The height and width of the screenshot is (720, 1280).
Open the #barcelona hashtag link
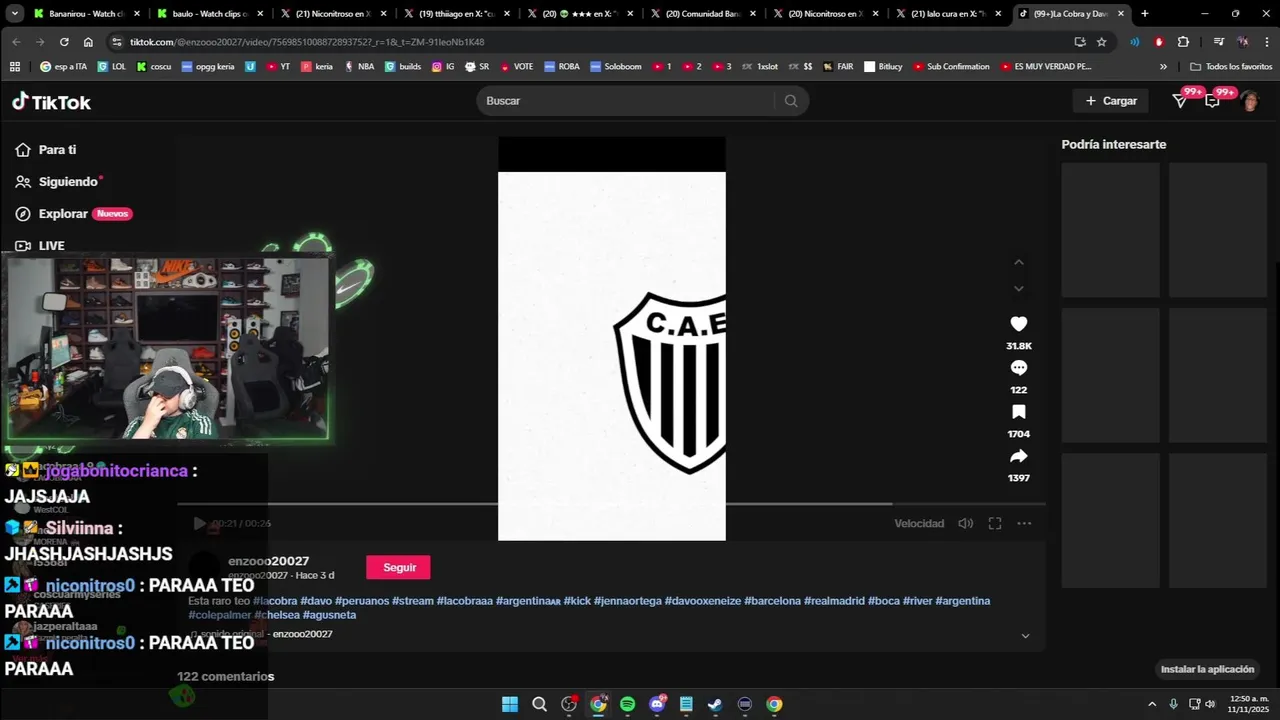click(772, 601)
